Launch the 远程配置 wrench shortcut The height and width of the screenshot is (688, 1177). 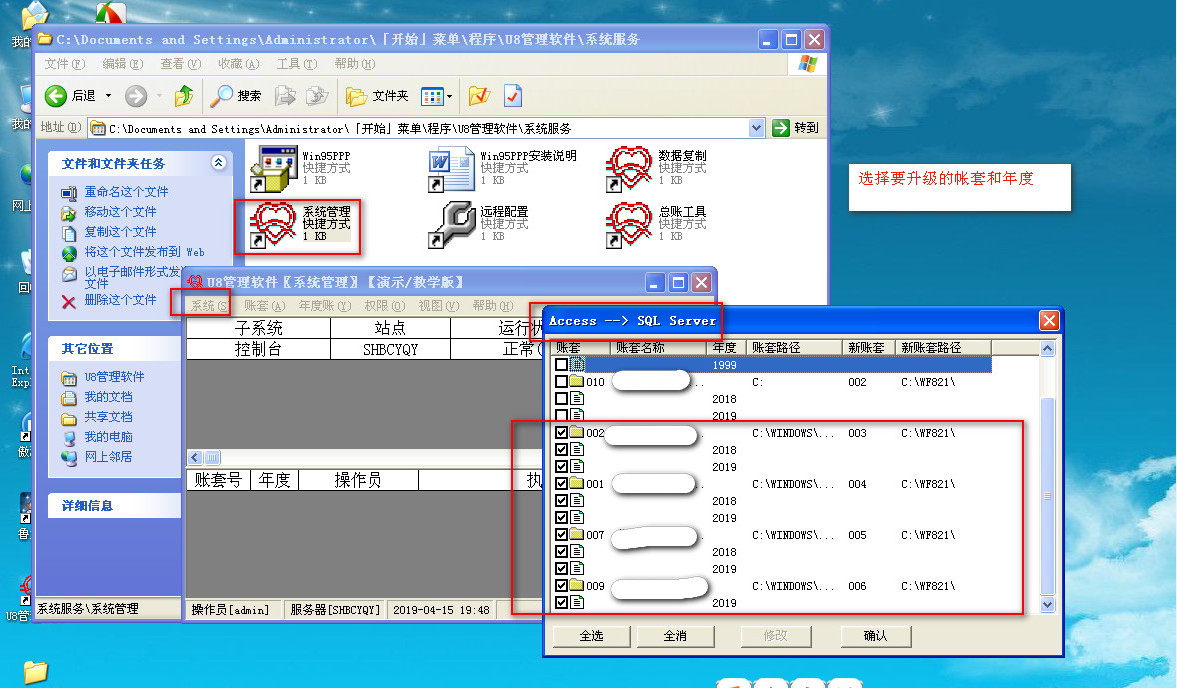(x=451, y=224)
